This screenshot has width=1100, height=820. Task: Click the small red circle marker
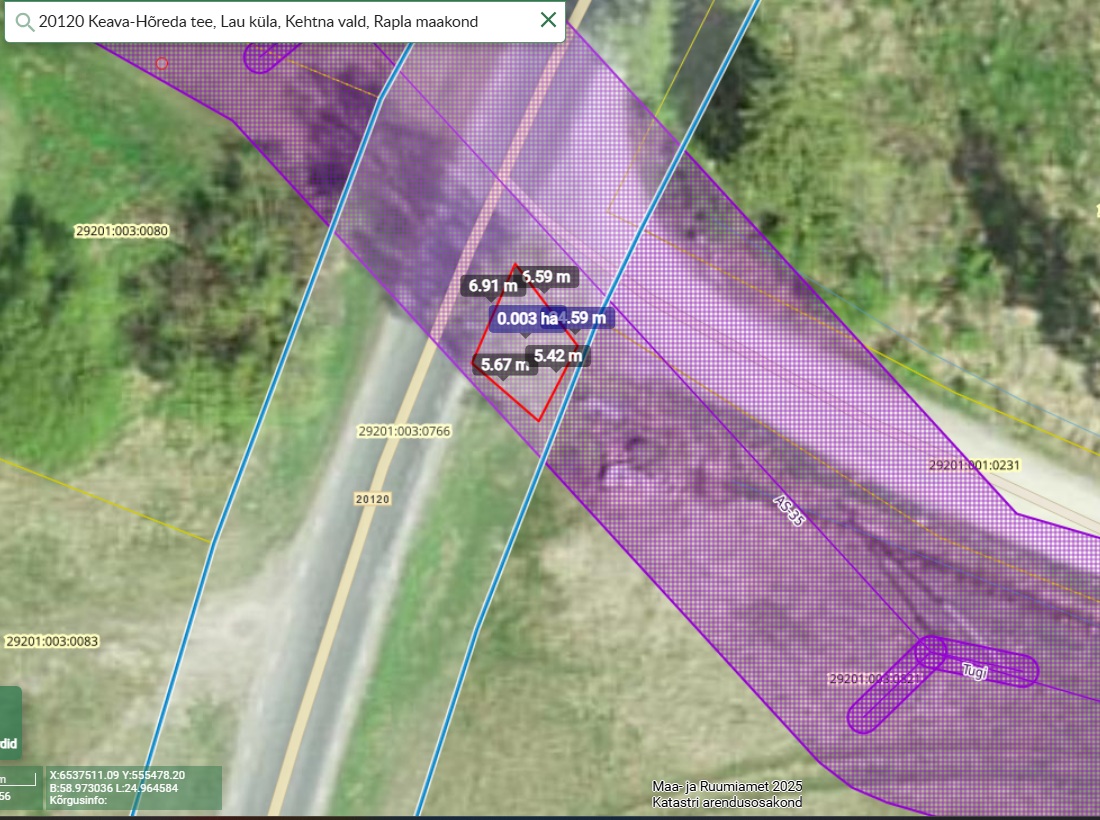pos(162,63)
